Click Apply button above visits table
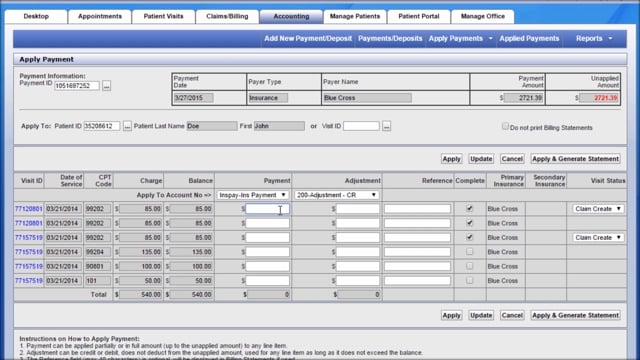 click(451, 159)
